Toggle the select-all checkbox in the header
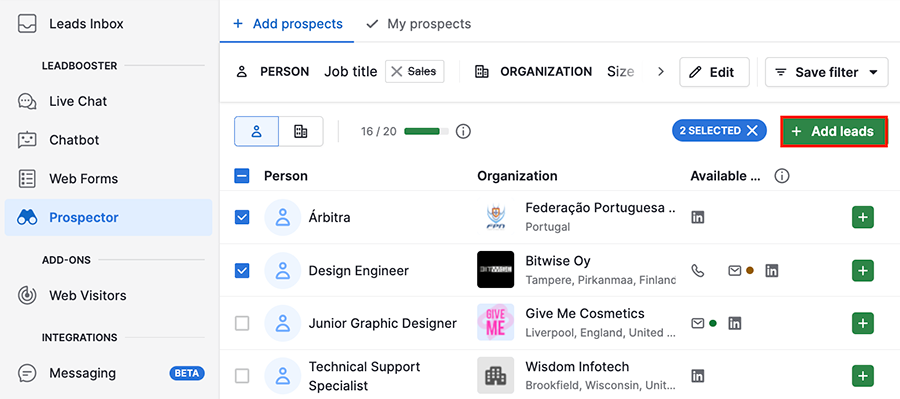 pyautogui.click(x=242, y=176)
